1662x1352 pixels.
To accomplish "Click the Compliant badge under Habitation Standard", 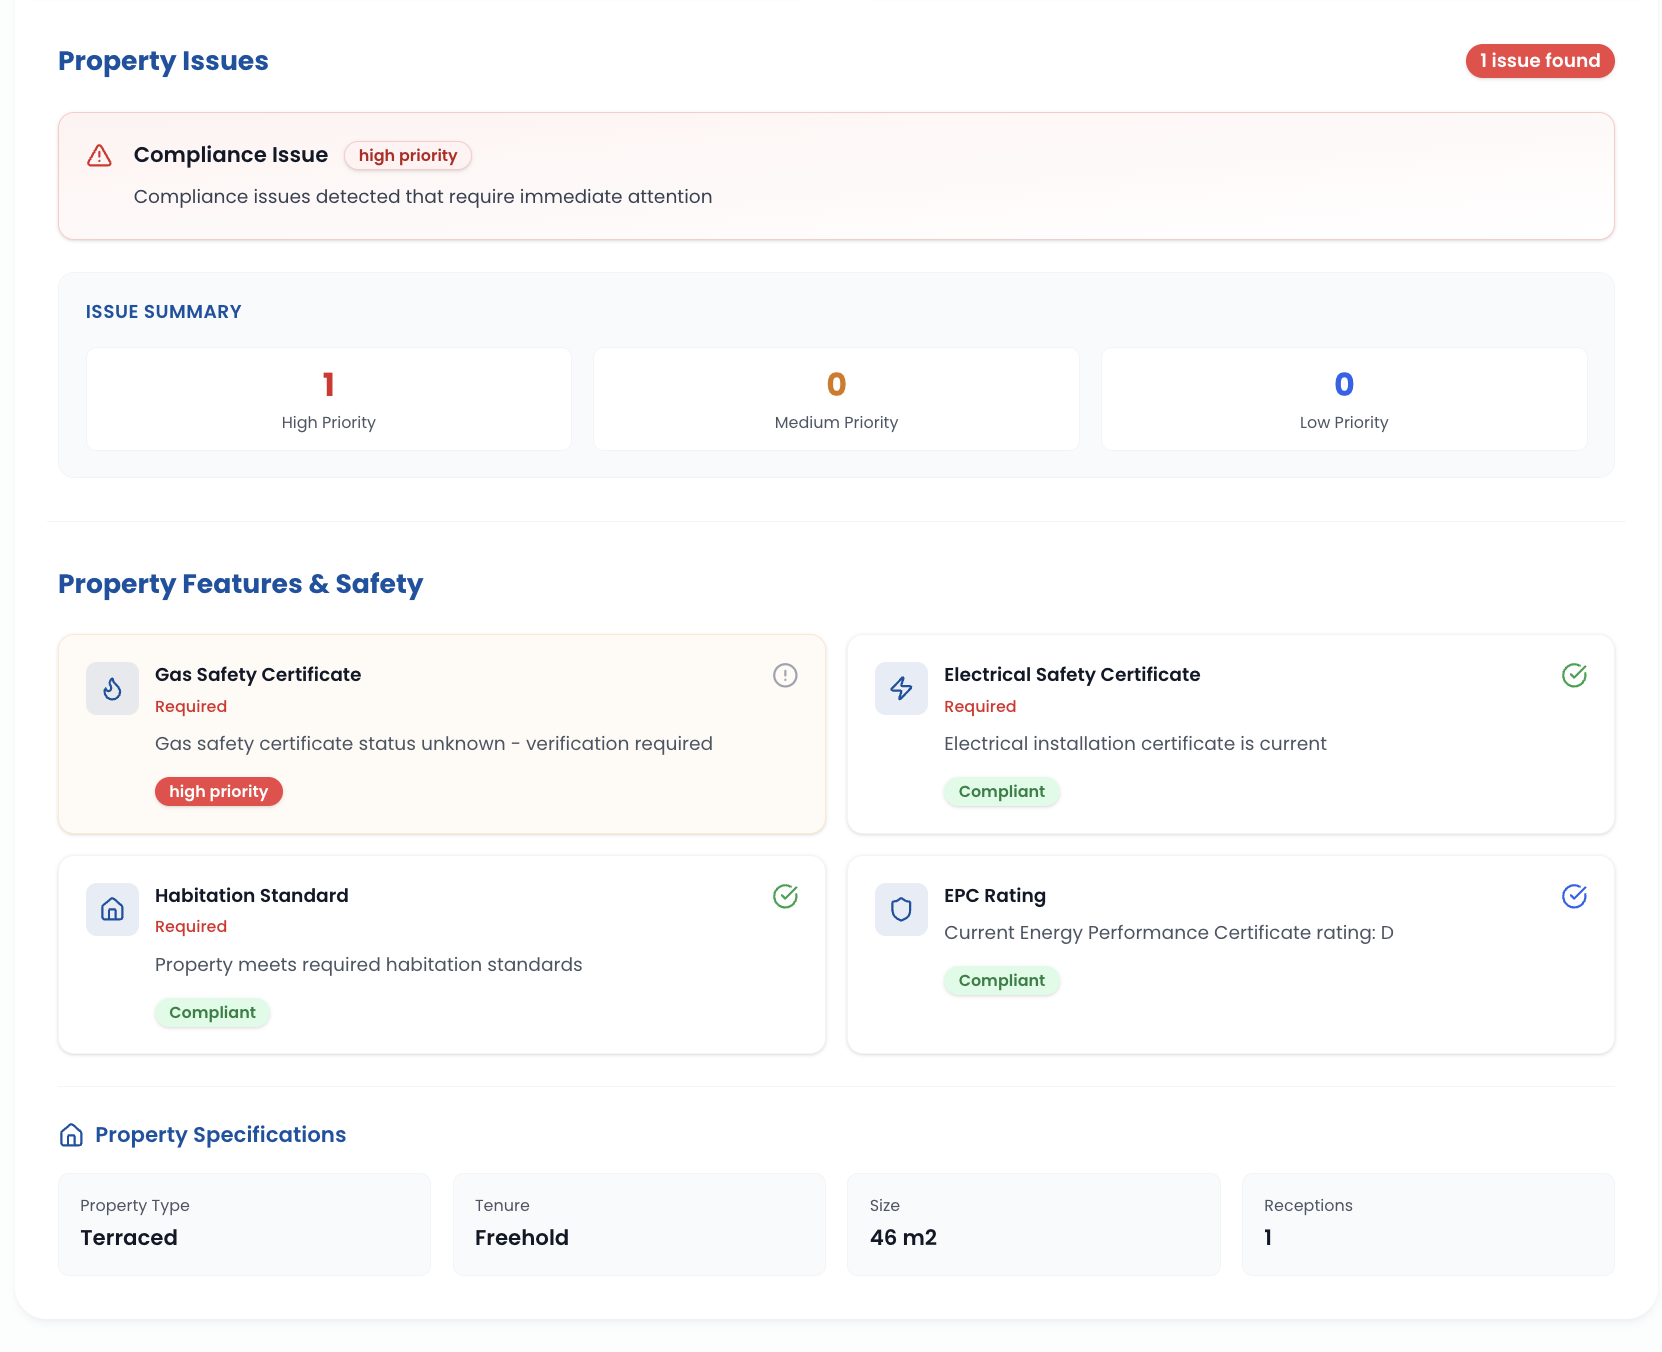I will coord(212,1013).
